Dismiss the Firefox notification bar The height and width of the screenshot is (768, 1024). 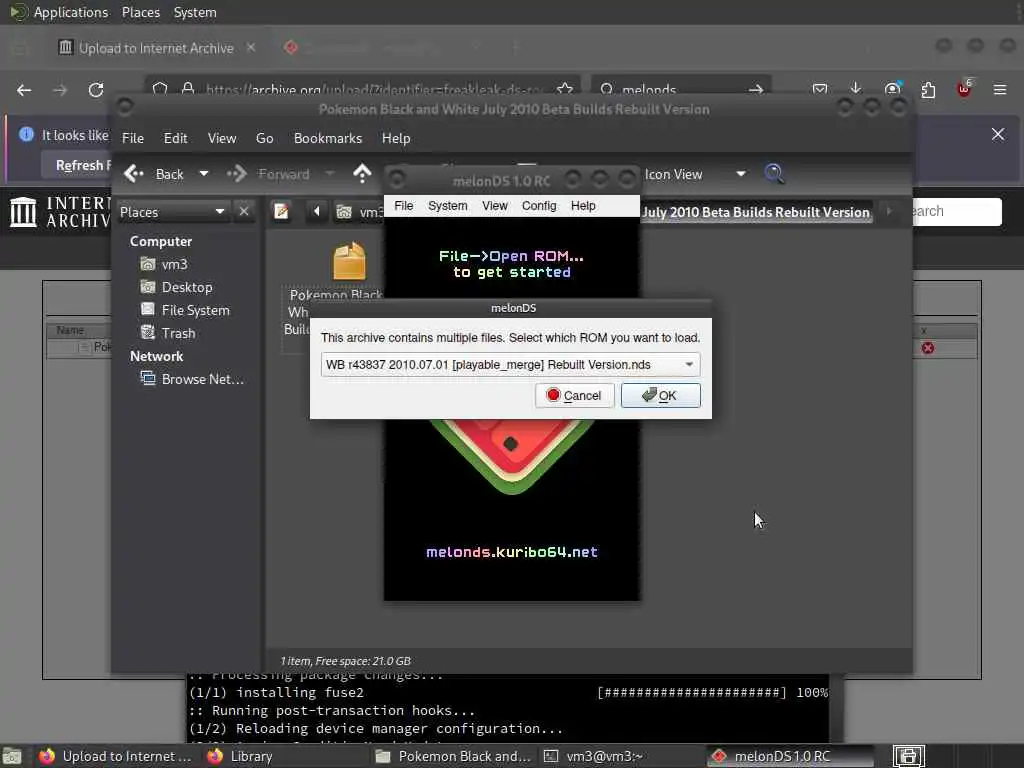998,134
